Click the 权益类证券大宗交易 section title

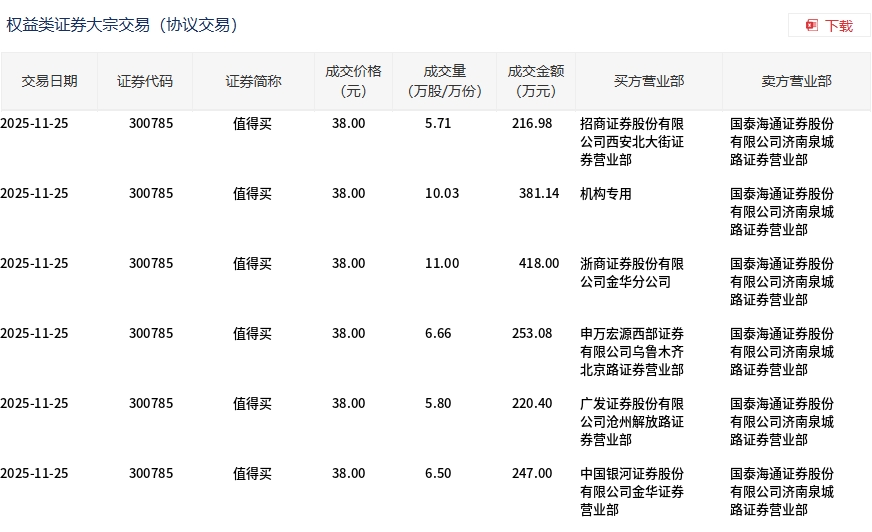pos(122,25)
